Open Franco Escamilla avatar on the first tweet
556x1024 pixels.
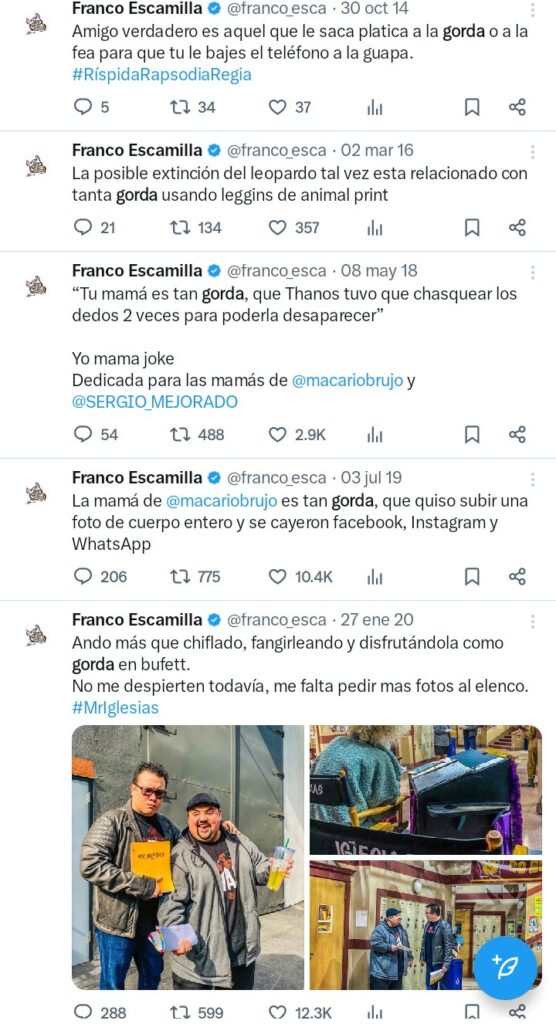click(x=36, y=24)
